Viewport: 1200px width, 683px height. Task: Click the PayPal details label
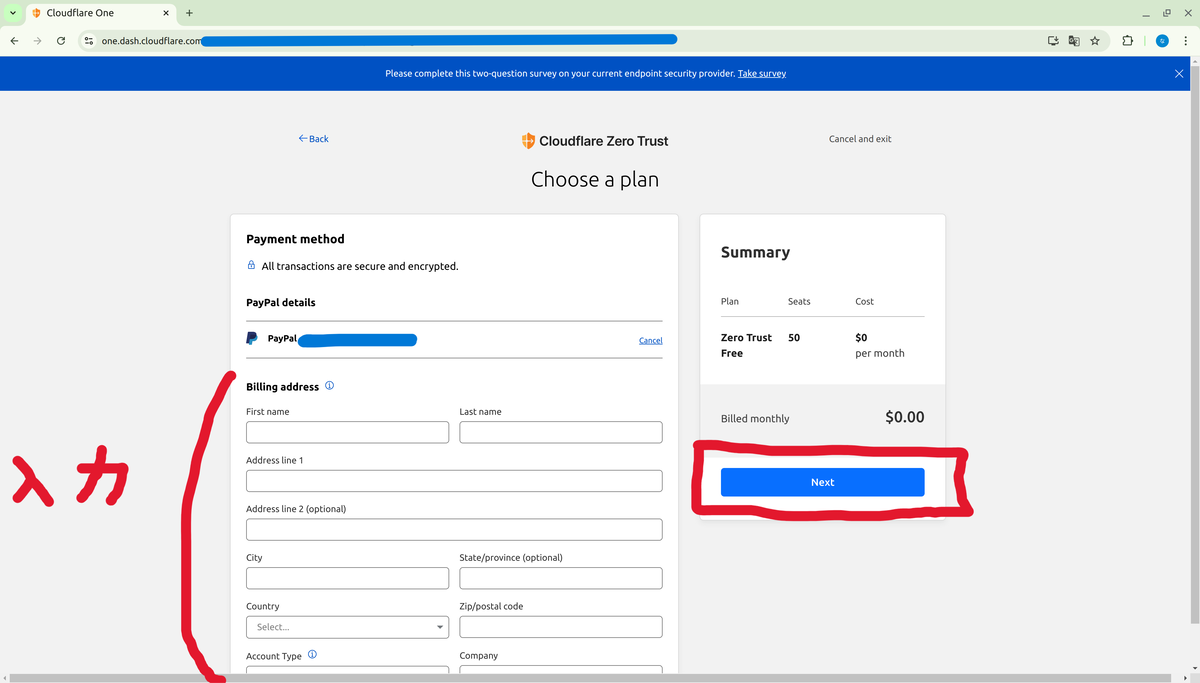coord(281,302)
